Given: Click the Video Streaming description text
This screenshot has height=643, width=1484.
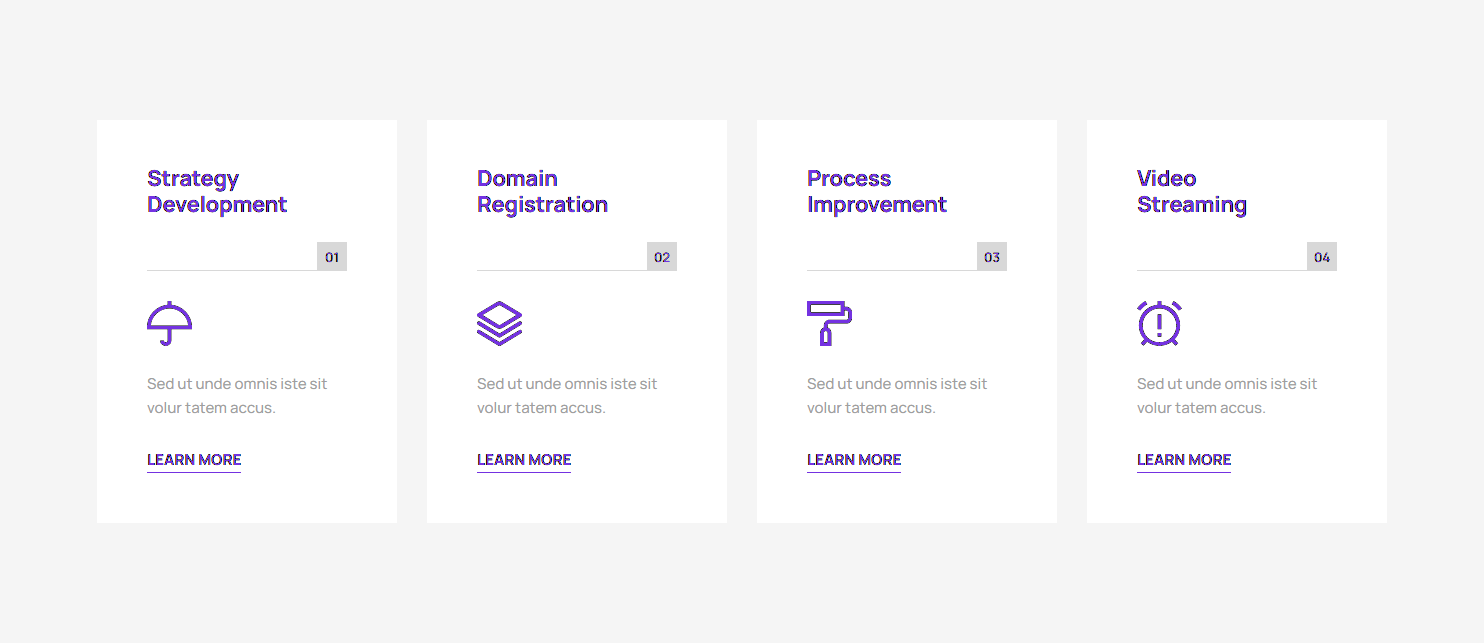Looking at the screenshot, I should (1227, 396).
